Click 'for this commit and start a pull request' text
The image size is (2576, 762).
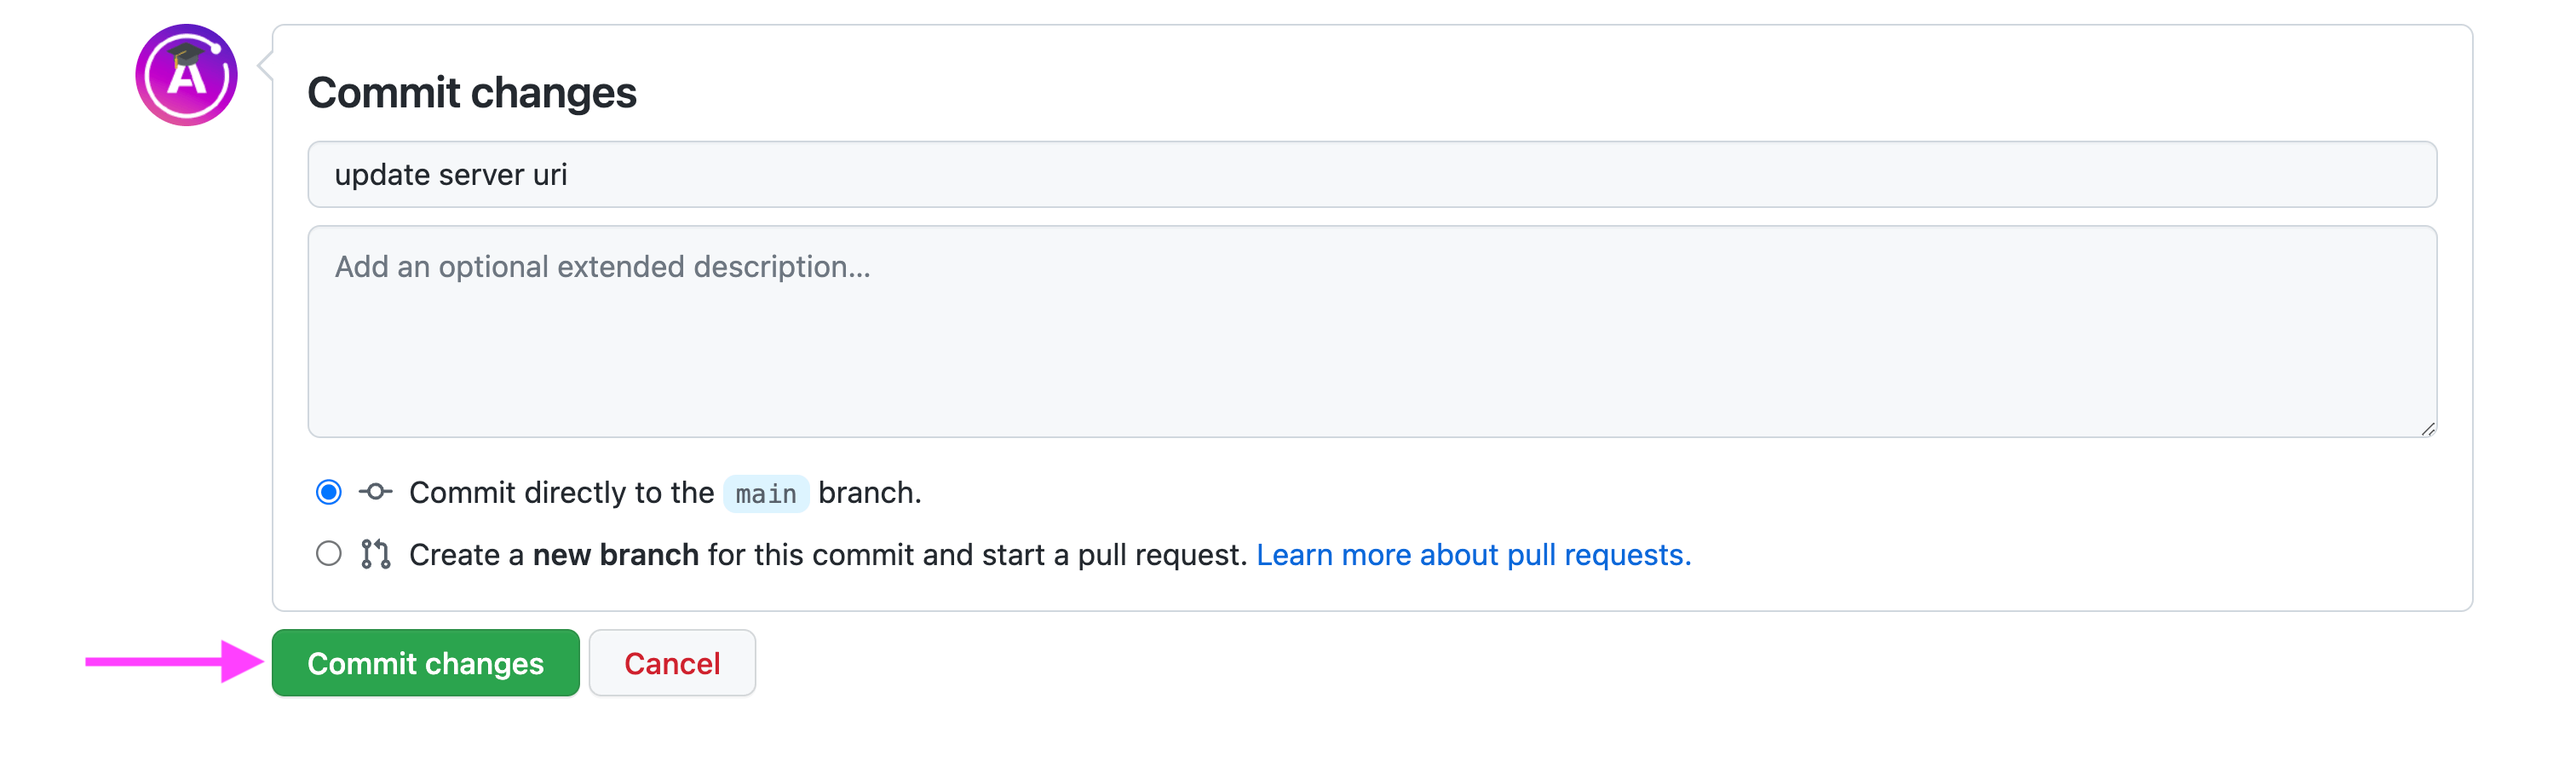976,555
